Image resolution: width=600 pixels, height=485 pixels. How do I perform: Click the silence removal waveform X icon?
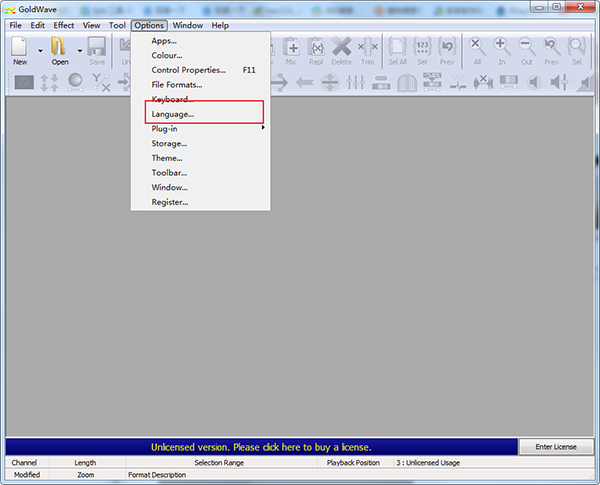click(x=483, y=82)
